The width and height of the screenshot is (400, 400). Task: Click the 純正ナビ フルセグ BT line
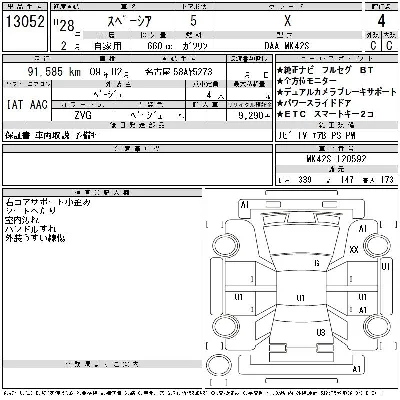pyautogui.click(x=325, y=70)
